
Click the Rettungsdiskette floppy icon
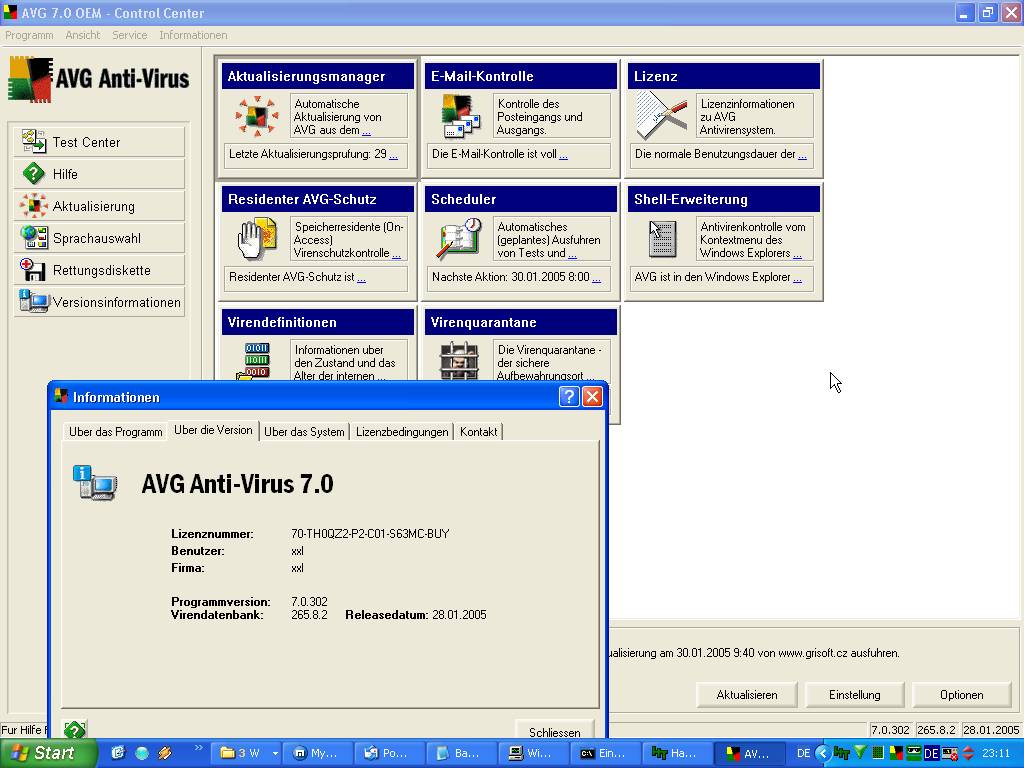(x=33, y=270)
